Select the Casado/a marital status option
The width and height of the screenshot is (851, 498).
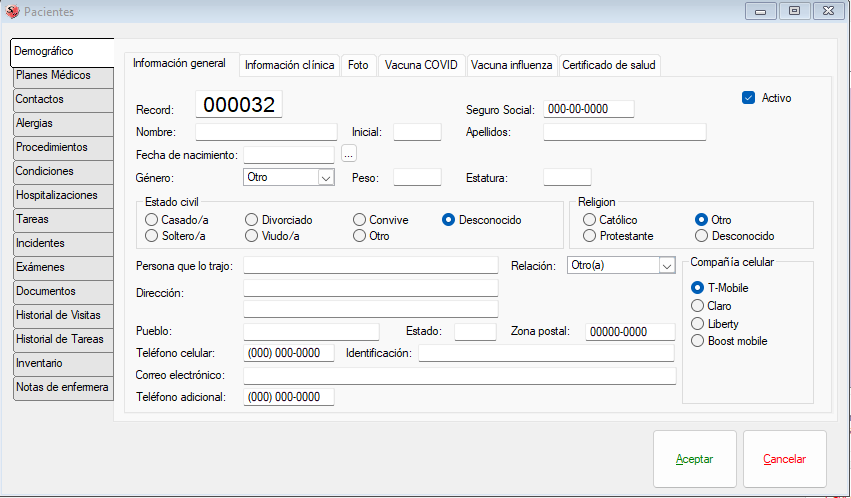pyautogui.click(x=153, y=220)
